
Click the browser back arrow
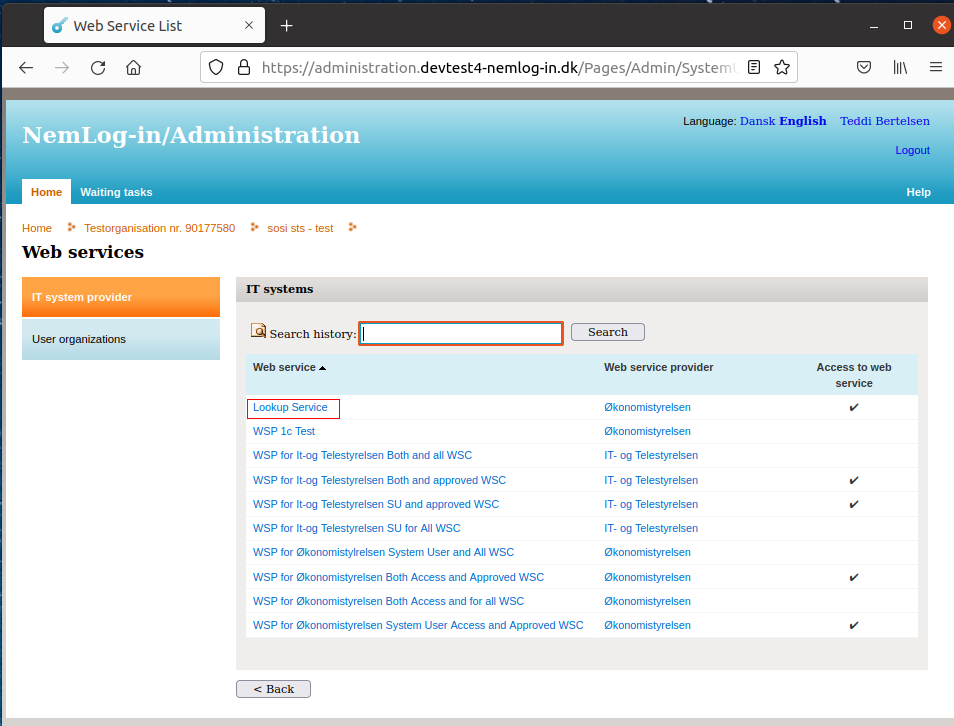[x=26, y=68]
